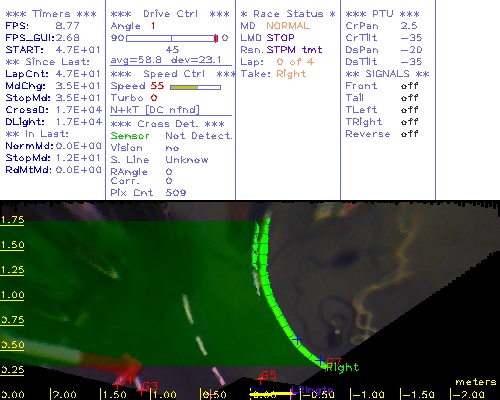
Task: Click the green Right label at the curve's end
Action: (342, 367)
